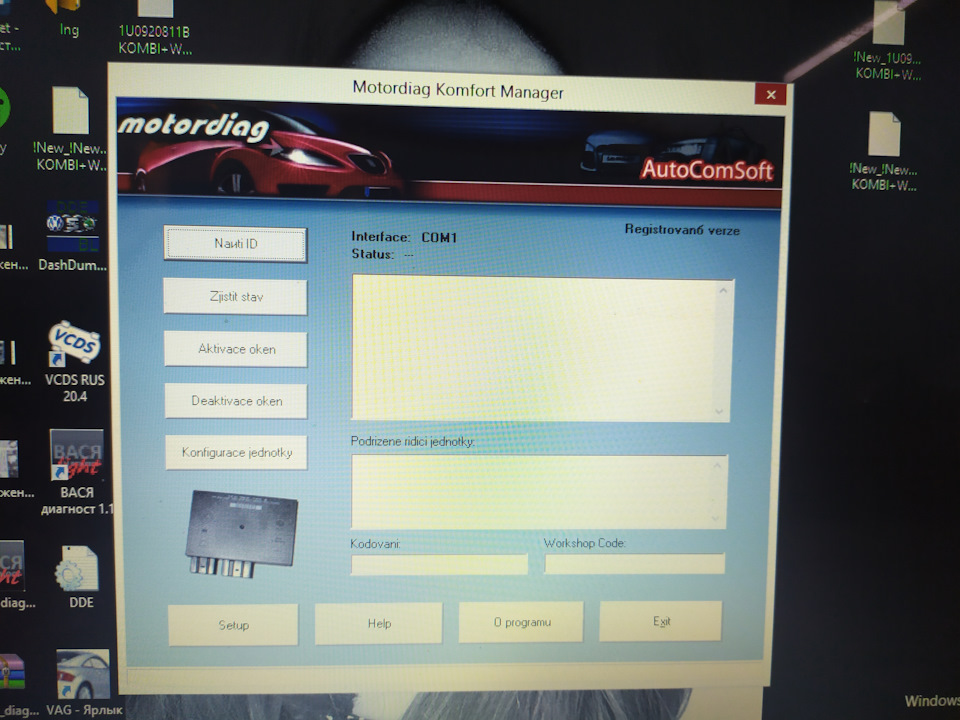
Task: Activate windows with Aktivace oken
Action: pyautogui.click(x=236, y=349)
